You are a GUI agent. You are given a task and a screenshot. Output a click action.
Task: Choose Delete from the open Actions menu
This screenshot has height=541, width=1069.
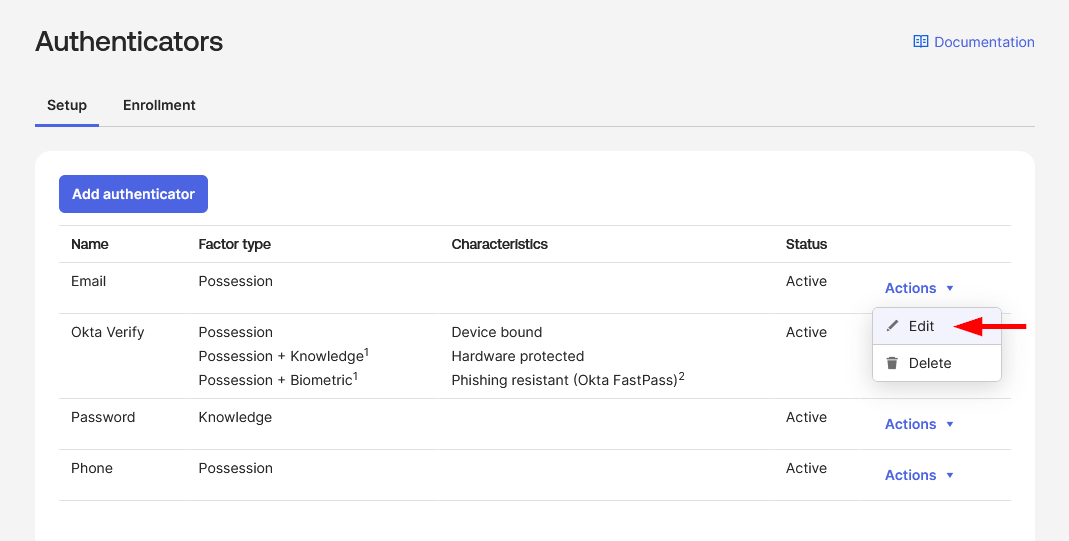(929, 363)
